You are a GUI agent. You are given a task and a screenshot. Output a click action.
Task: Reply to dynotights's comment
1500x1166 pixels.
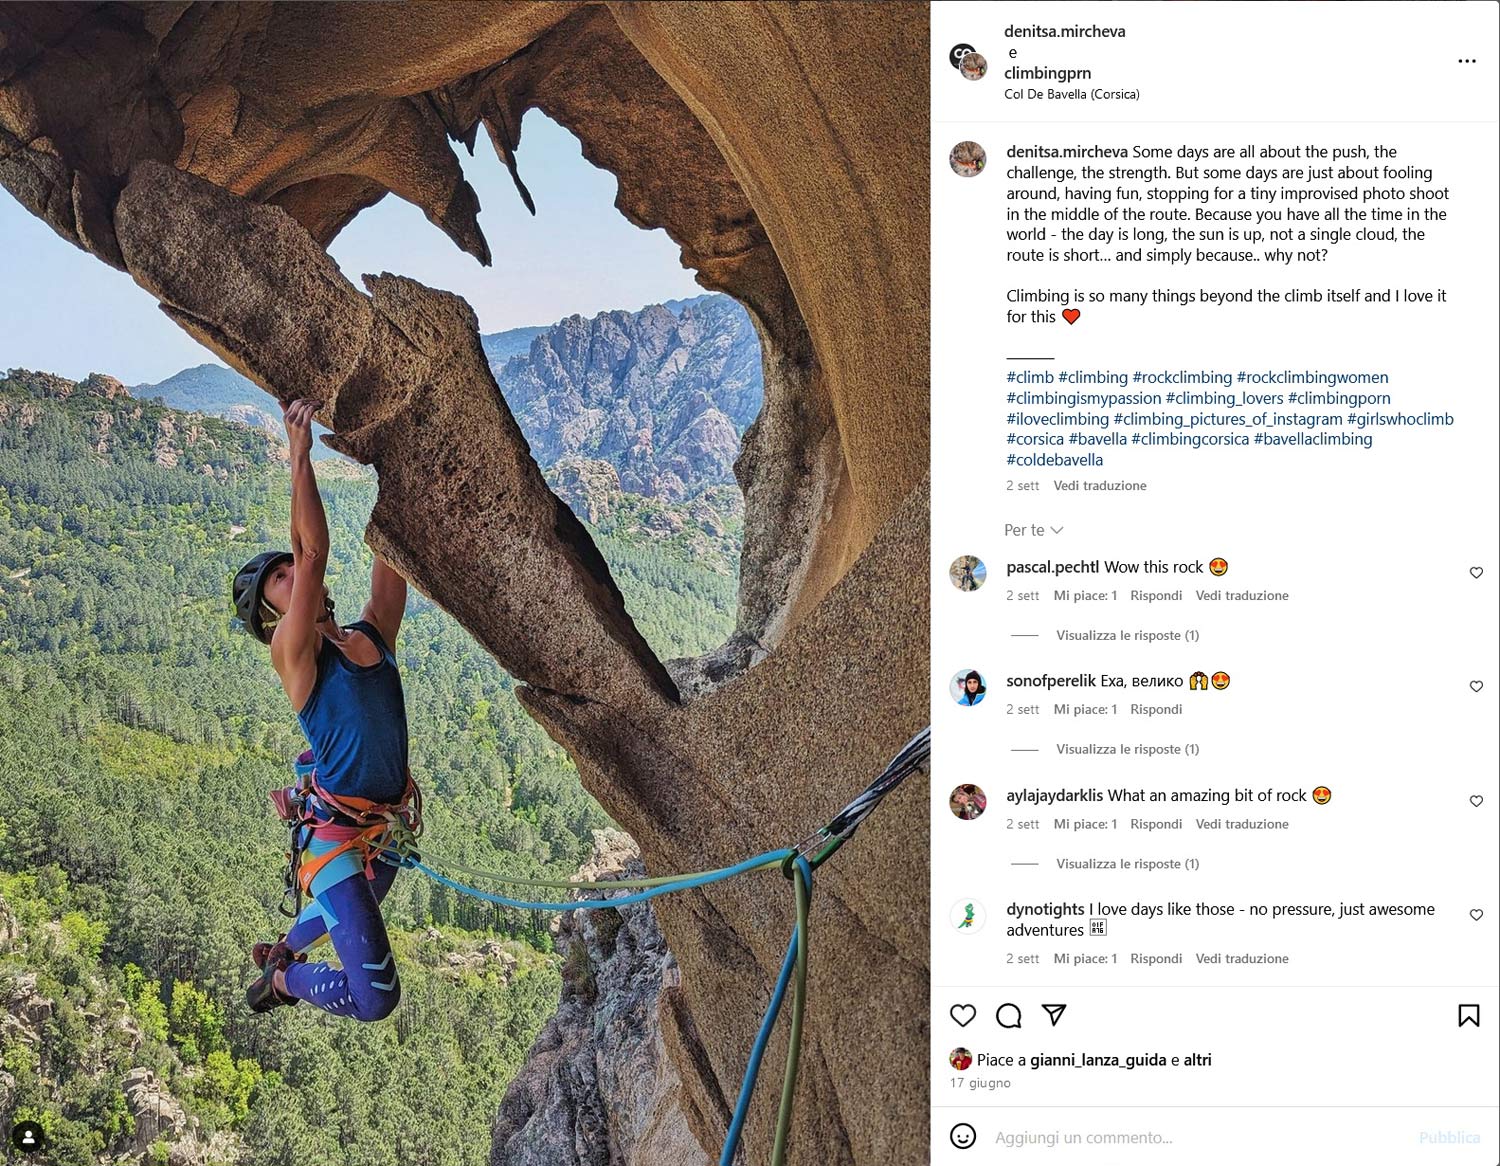click(1155, 959)
